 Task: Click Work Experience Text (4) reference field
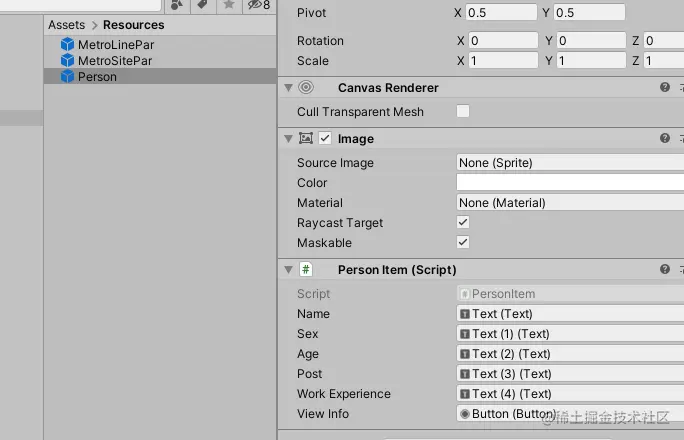click(570, 394)
